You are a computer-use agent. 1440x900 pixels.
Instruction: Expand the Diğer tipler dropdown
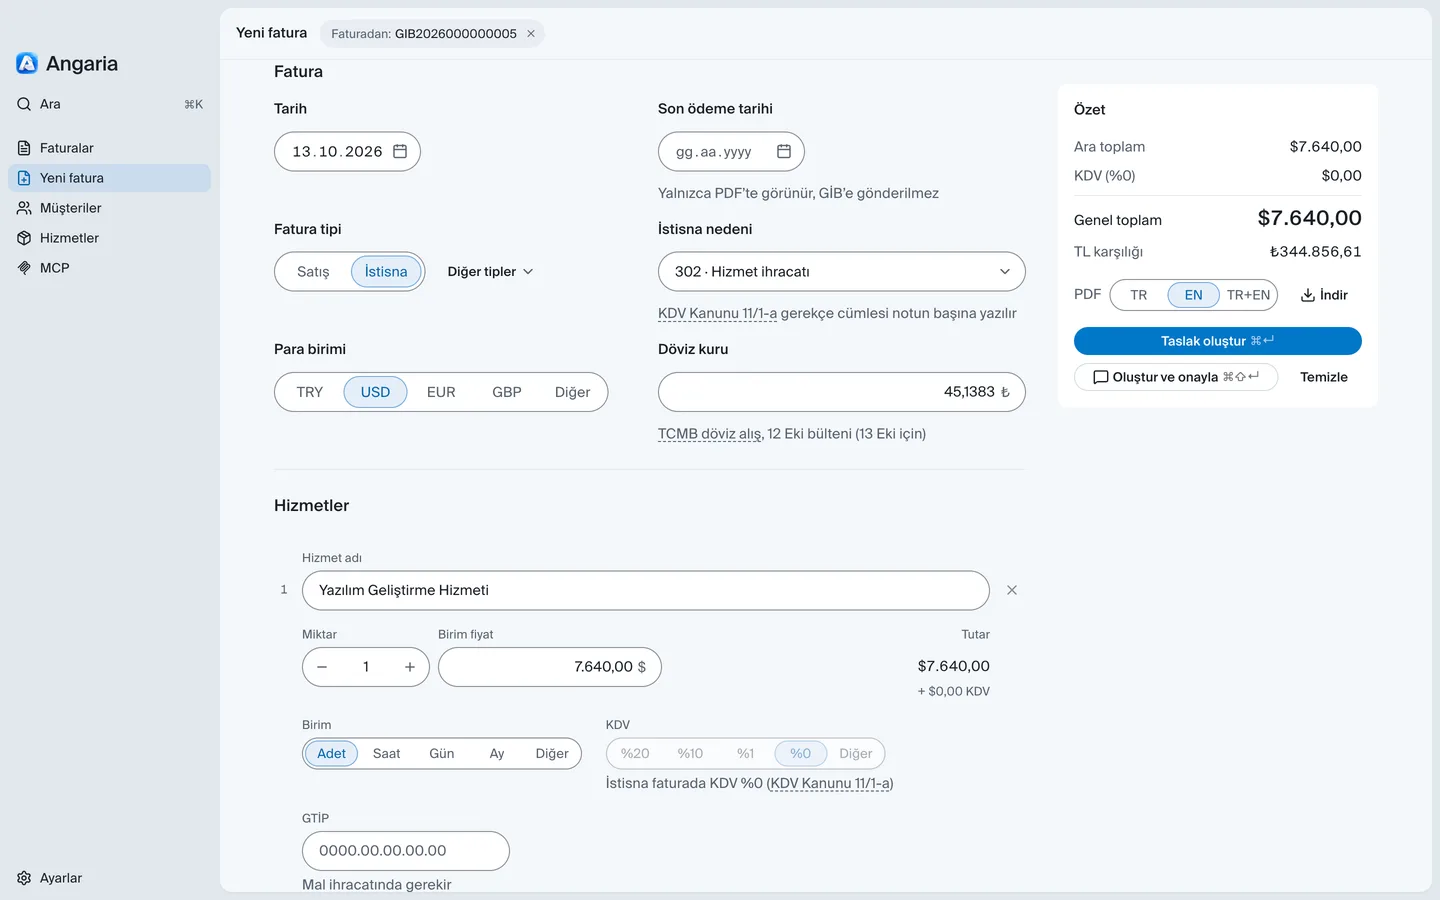[490, 272]
